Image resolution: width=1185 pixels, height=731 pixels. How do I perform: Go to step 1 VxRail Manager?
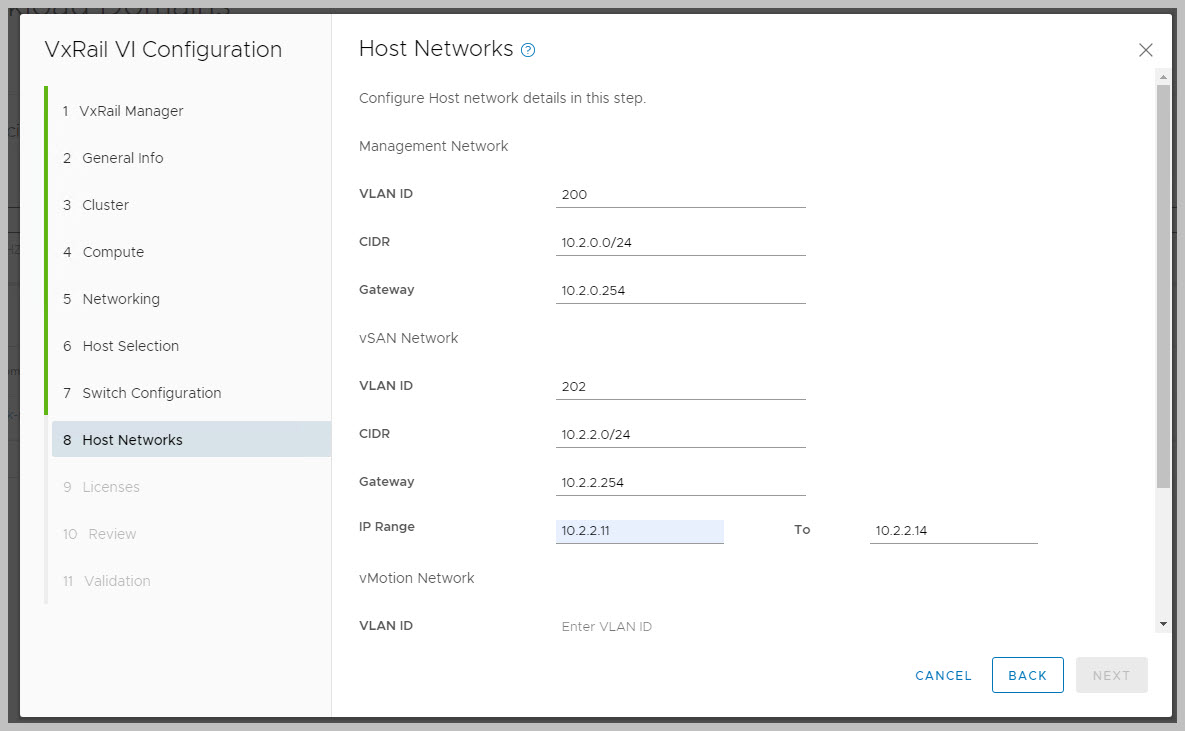pos(132,111)
